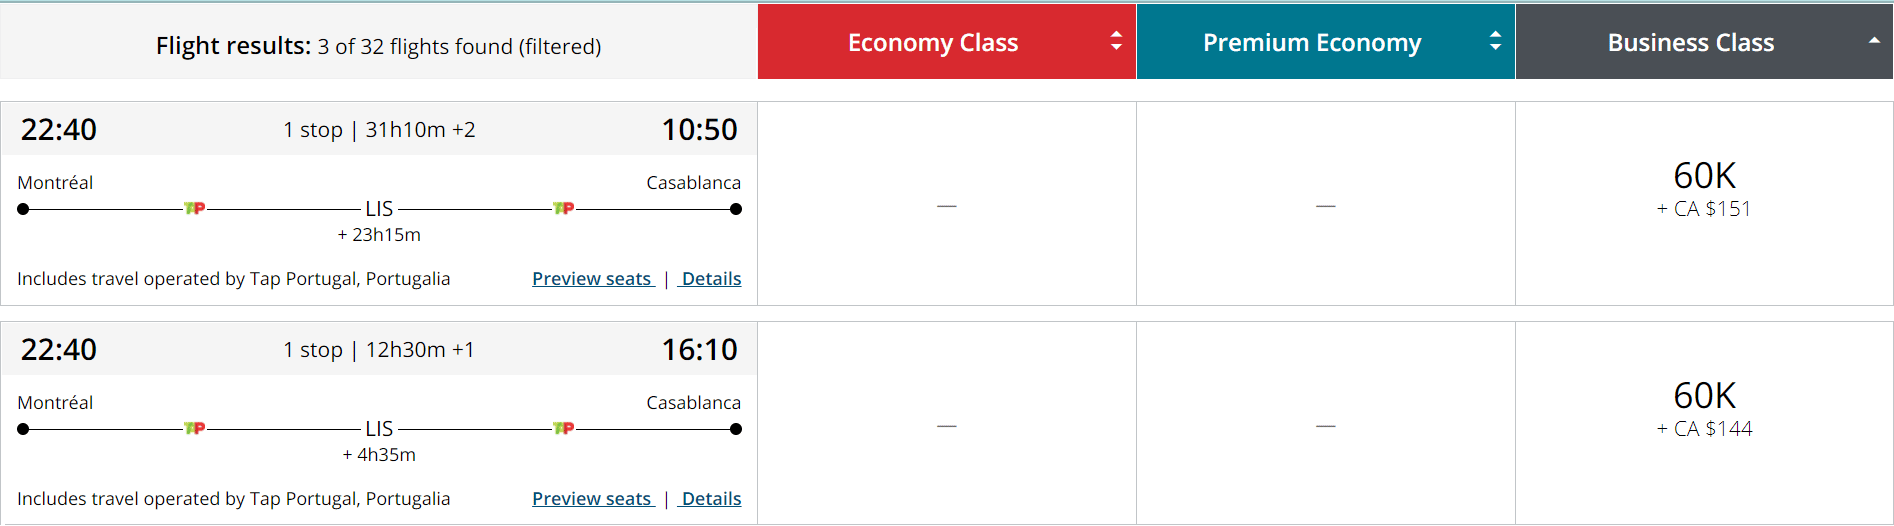Open Preview seats for the 31h10m flight
Screen dimensions: 1894x526
(592, 279)
